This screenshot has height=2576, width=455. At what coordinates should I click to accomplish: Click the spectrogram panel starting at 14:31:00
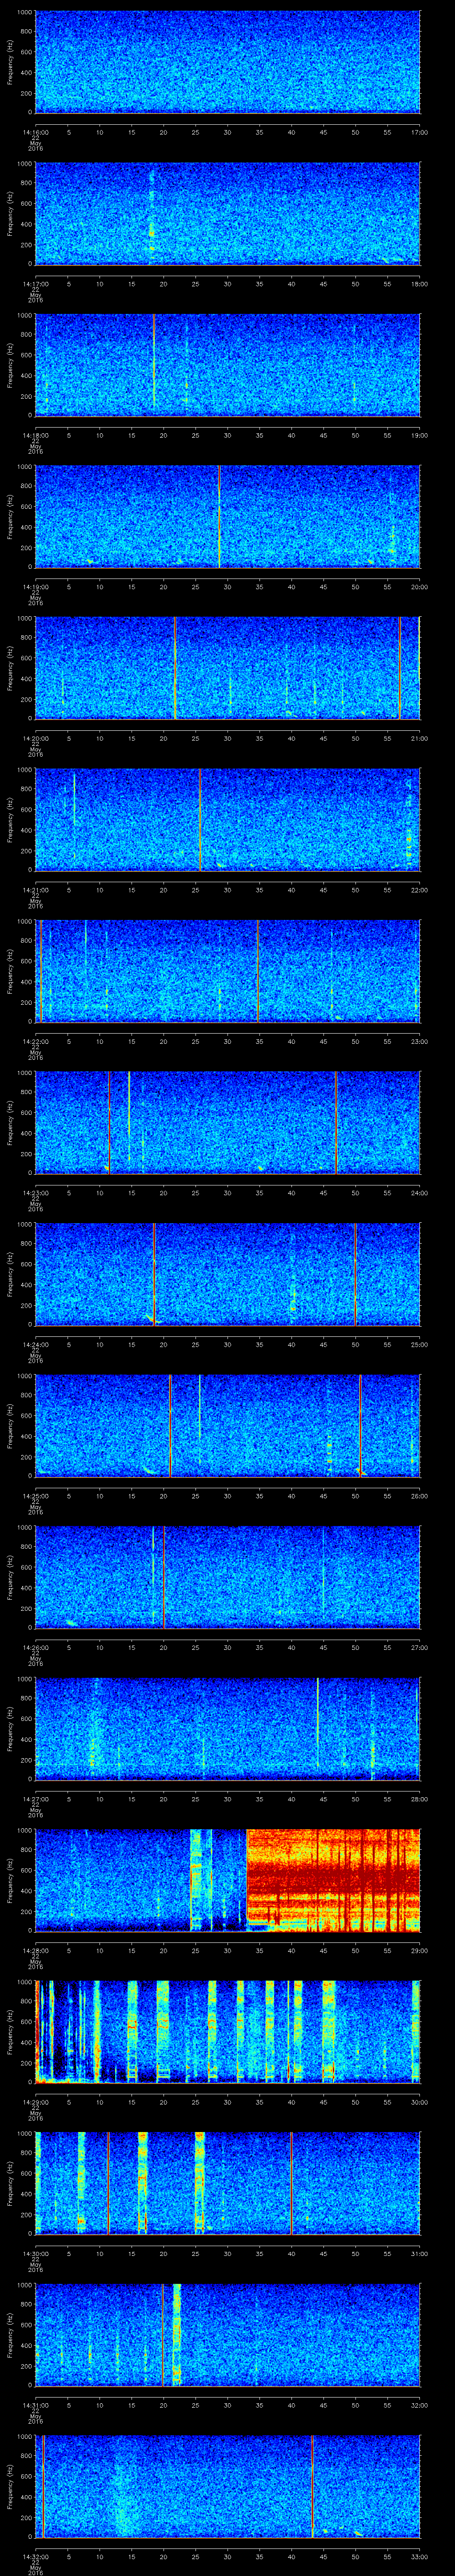click(228, 2335)
